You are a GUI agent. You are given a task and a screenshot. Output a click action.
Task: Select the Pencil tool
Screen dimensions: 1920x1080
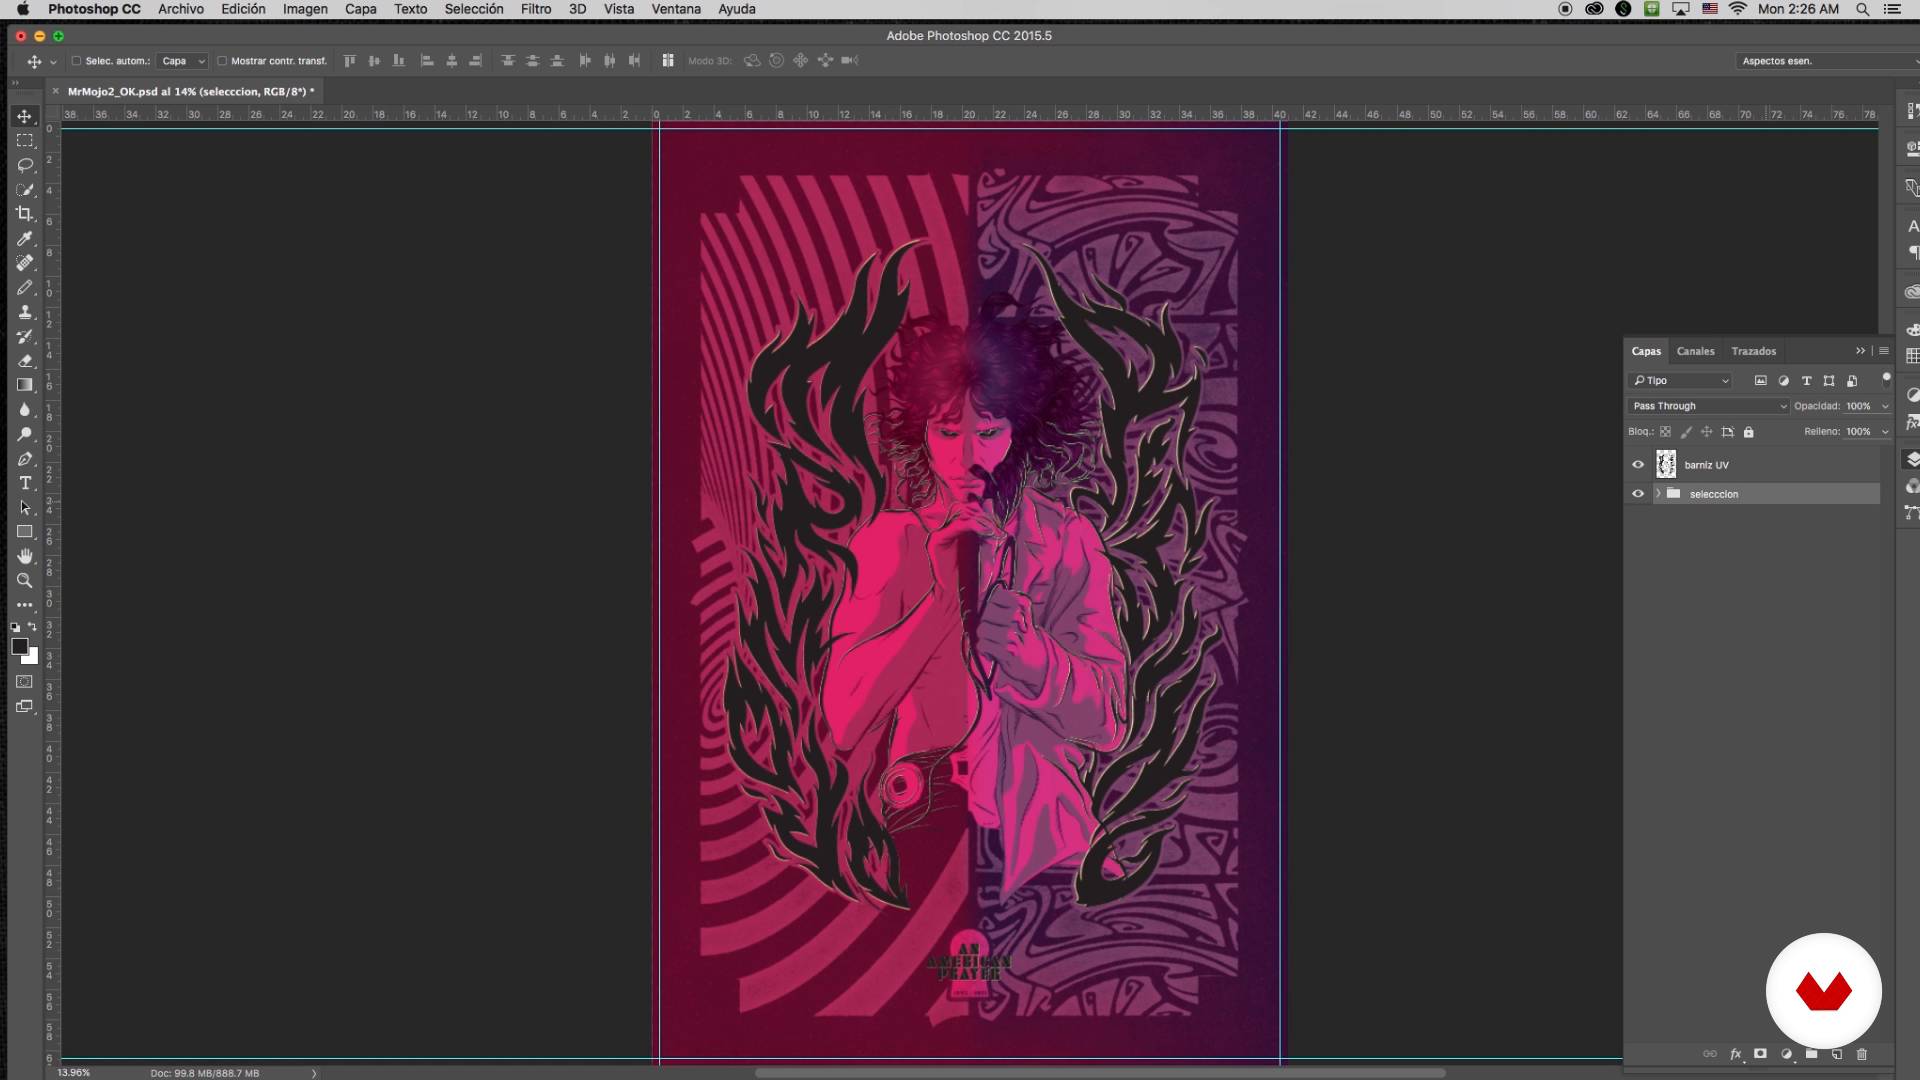(x=25, y=287)
